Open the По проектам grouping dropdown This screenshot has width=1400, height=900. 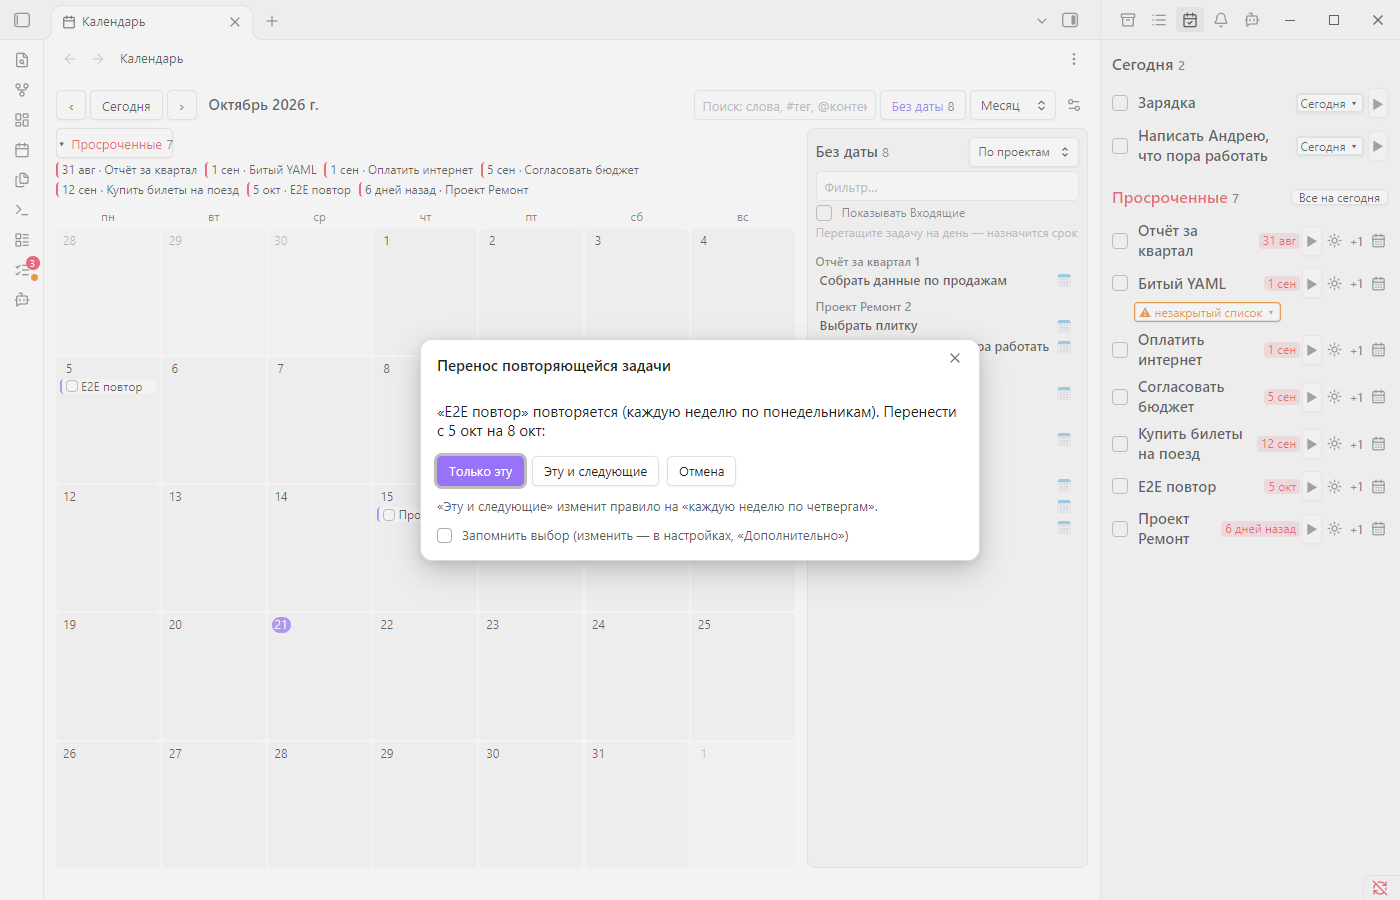[1024, 152]
